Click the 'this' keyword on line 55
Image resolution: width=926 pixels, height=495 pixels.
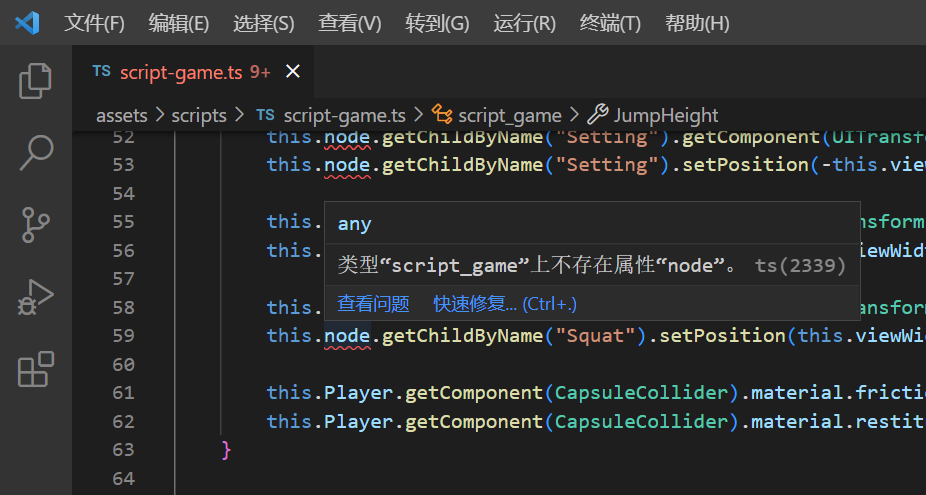click(289, 222)
